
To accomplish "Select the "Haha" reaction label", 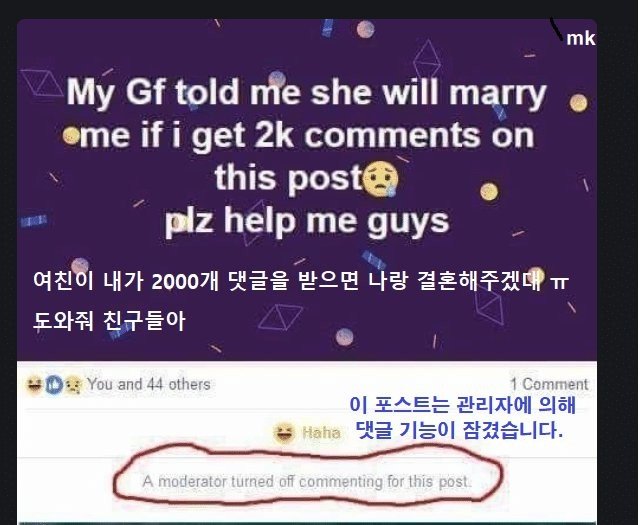I will coord(321,433).
